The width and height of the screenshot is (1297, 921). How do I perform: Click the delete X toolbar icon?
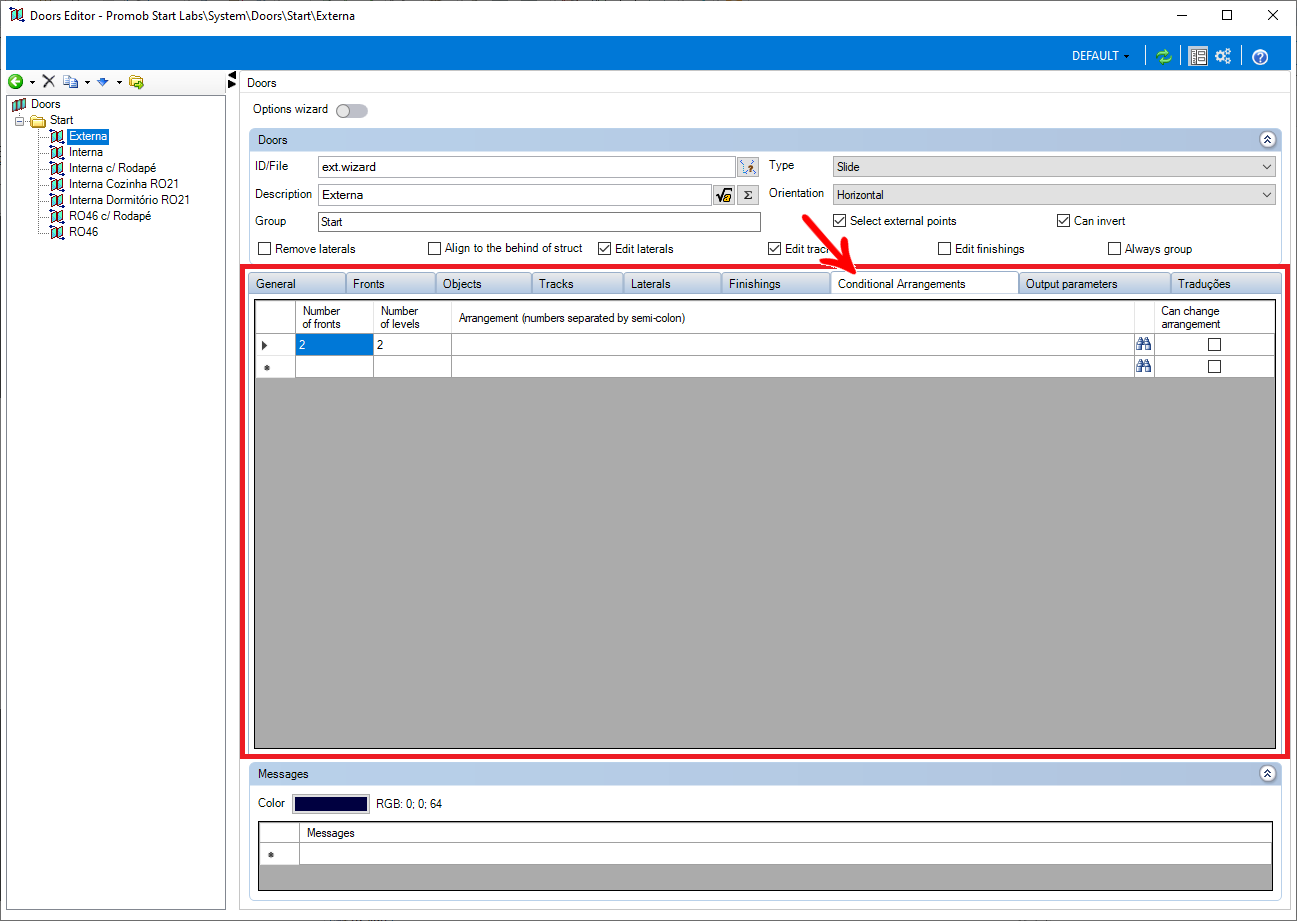[48, 82]
